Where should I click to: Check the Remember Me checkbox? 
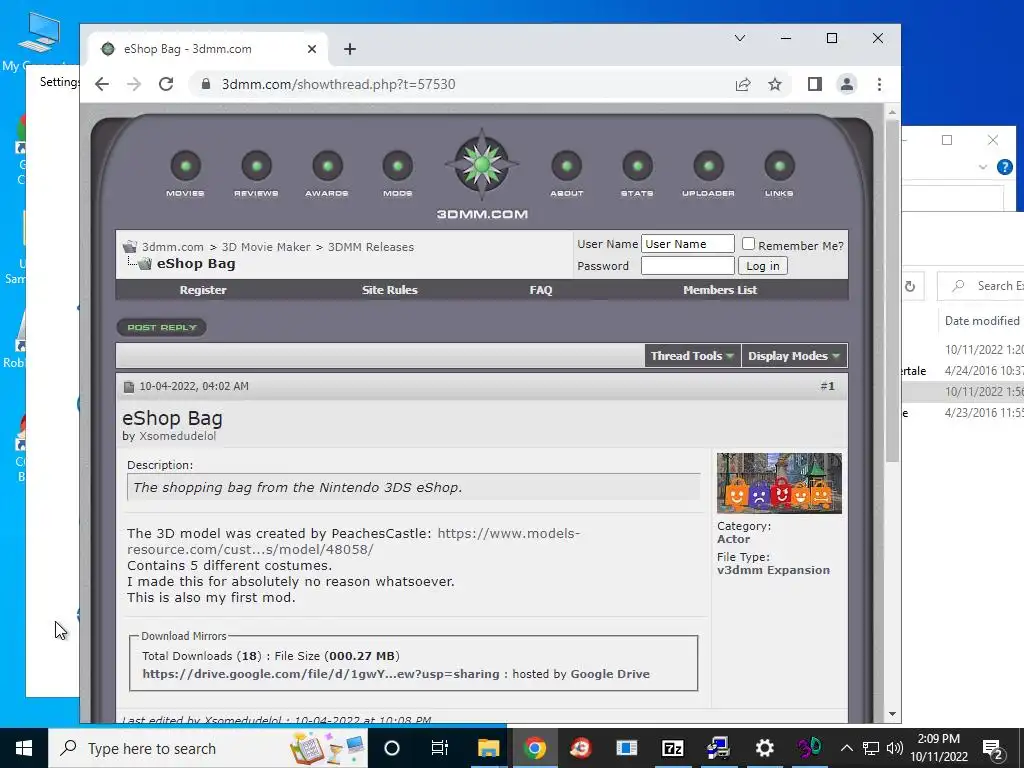coord(748,244)
